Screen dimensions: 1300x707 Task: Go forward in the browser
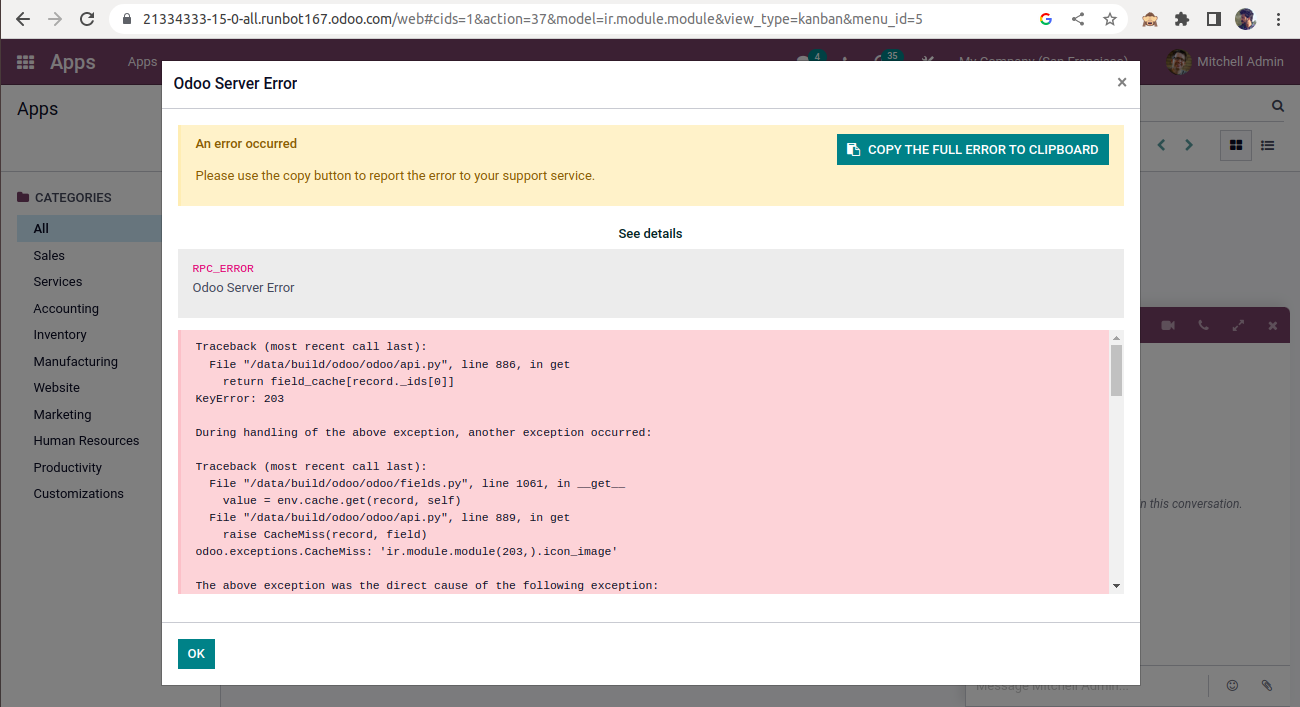click(x=55, y=19)
